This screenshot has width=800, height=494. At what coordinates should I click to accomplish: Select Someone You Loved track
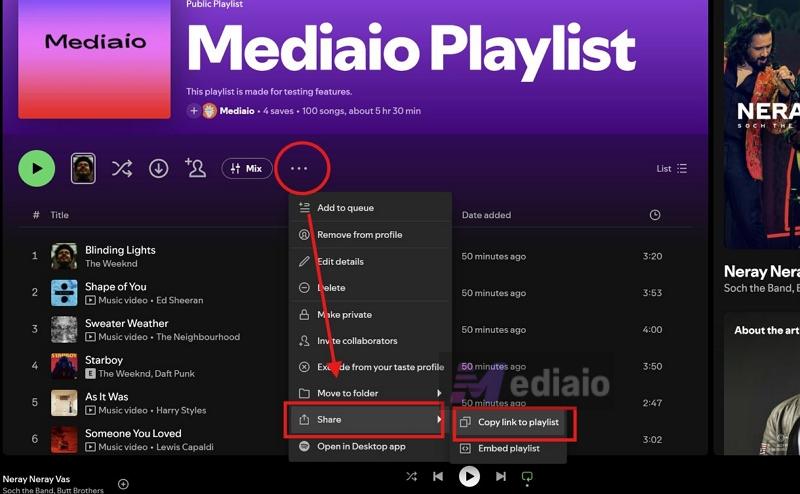133,434
